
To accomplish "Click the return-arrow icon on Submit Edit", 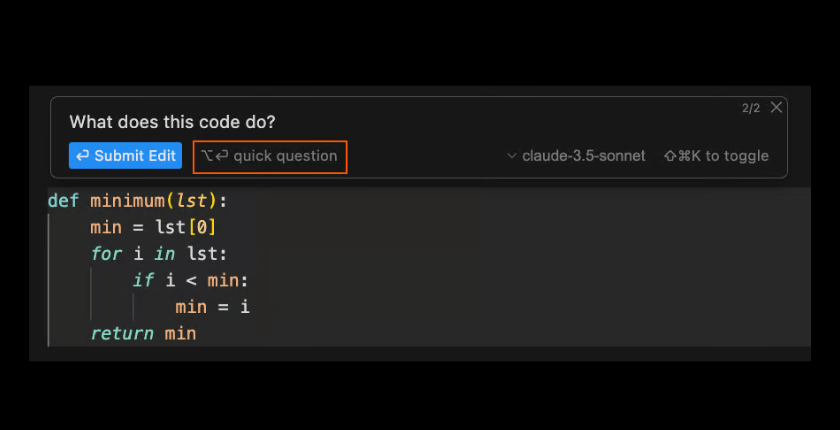I will point(82,156).
